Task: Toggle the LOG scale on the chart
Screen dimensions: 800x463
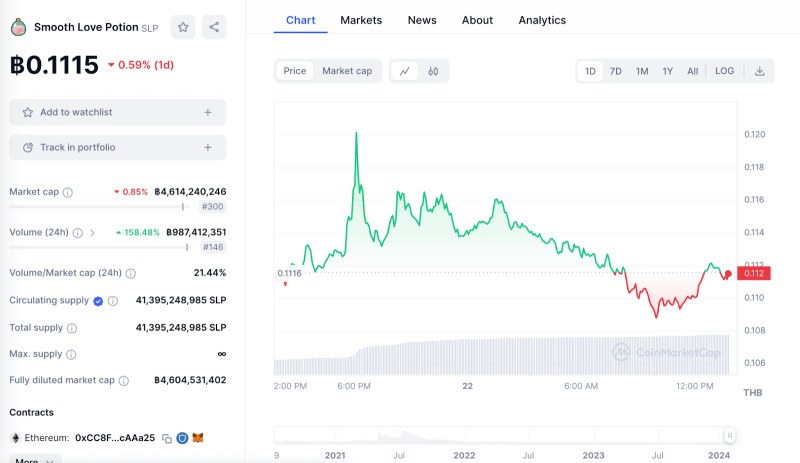Action: click(x=724, y=71)
